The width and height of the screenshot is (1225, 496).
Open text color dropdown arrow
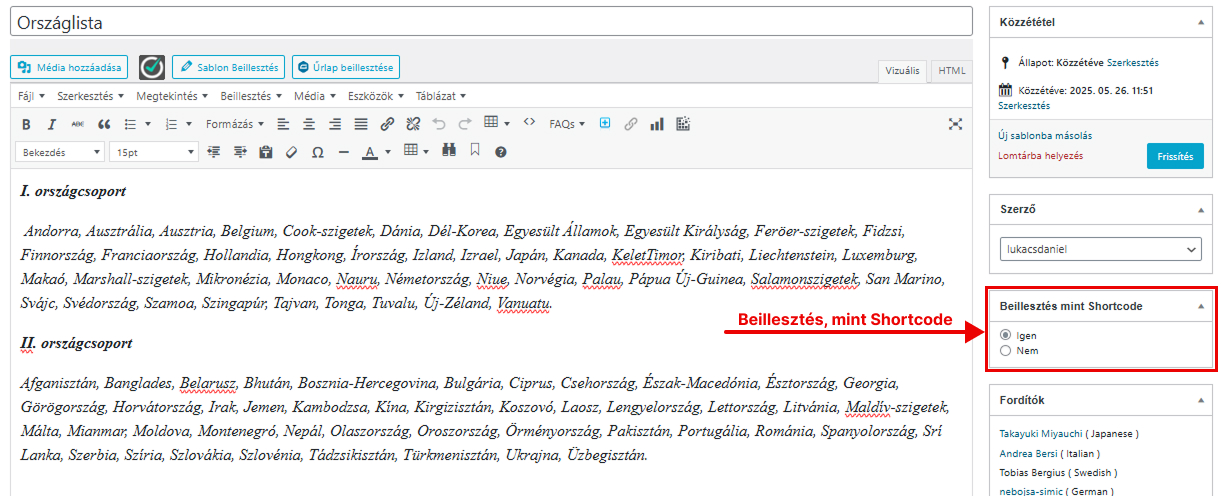(x=387, y=152)
